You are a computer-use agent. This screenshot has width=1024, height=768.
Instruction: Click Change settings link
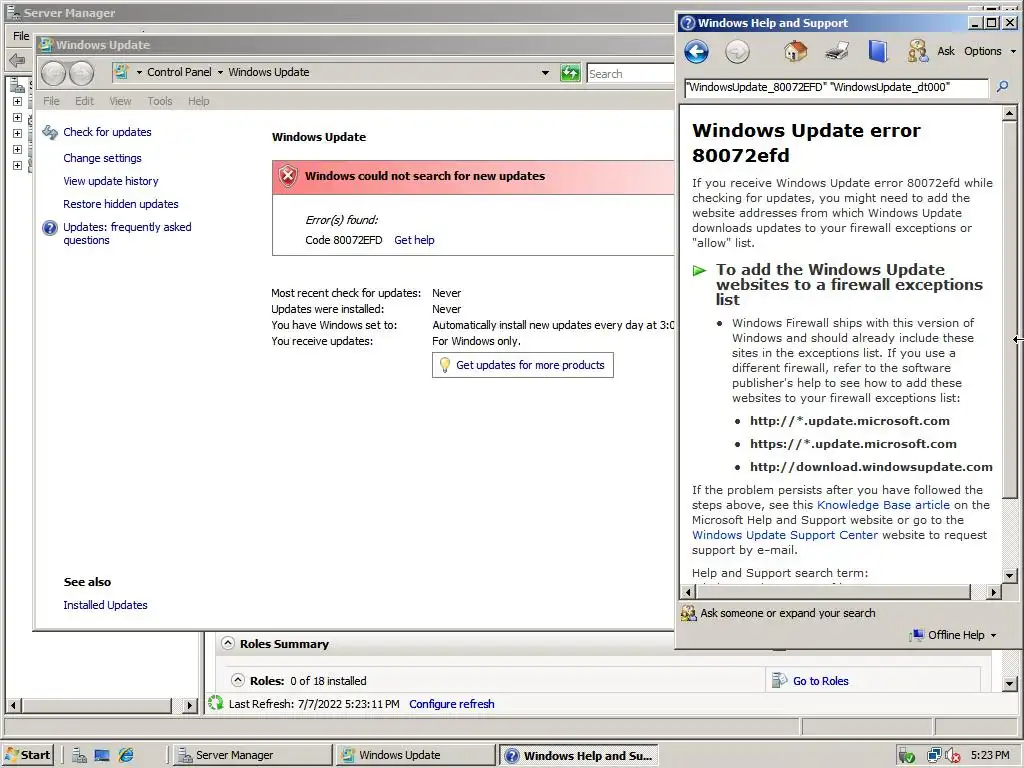pos(102,158)
